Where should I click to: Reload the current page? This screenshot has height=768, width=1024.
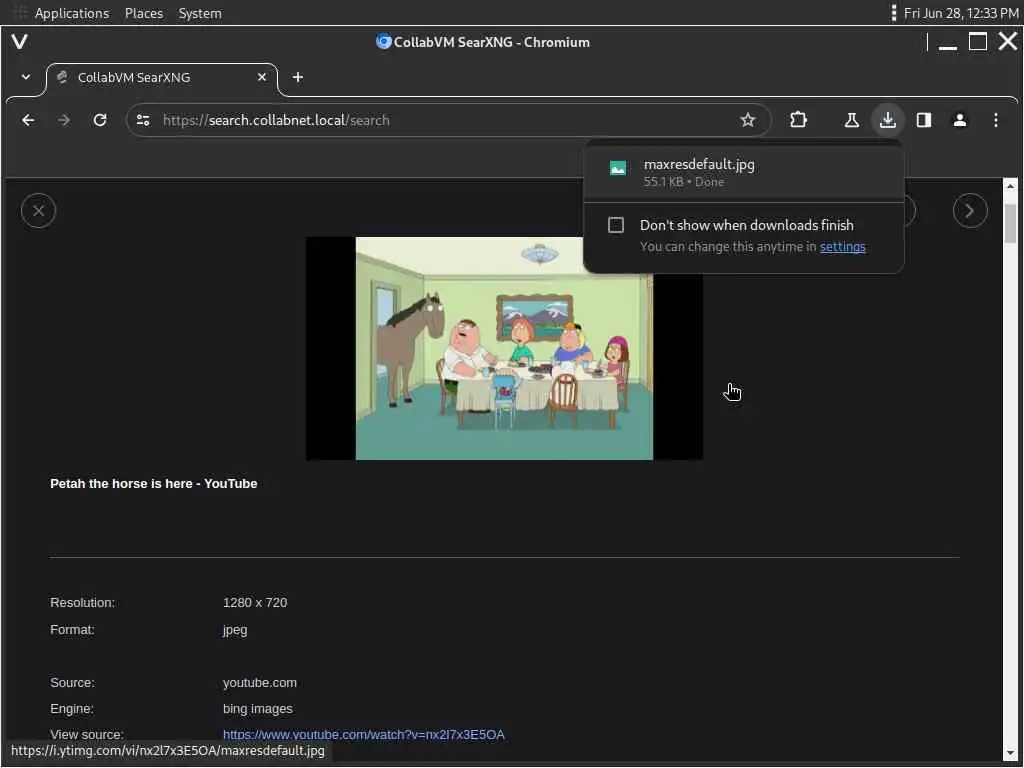coord(100,120)
